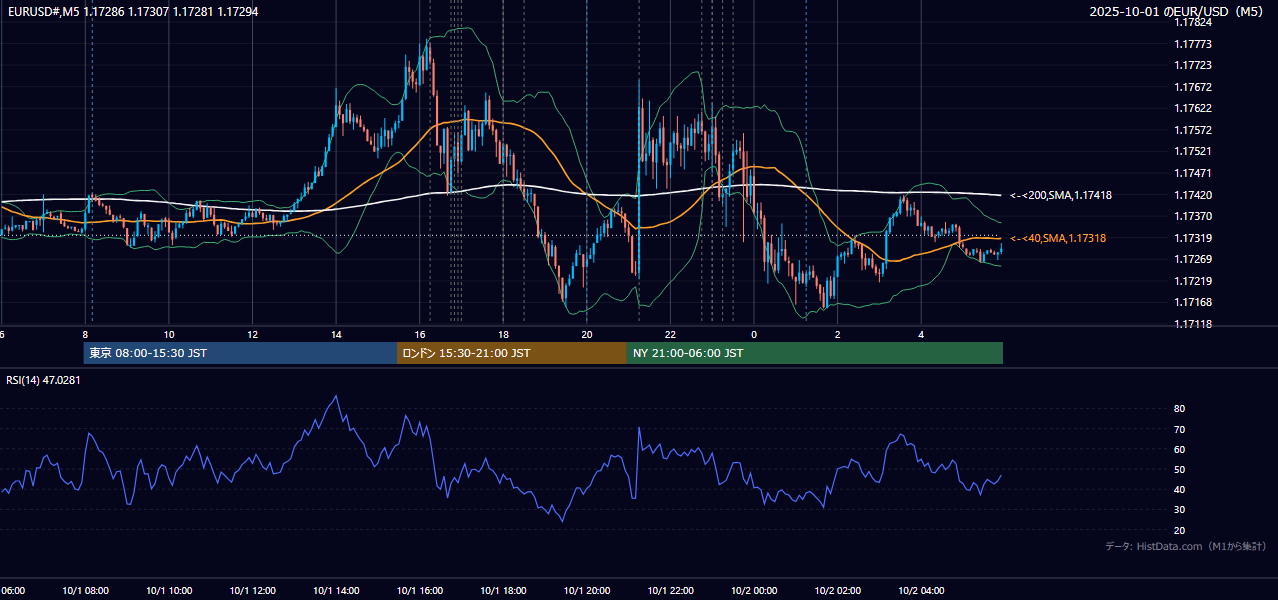Click the 200 SMA label reading 1.17418

[1061, 196]
